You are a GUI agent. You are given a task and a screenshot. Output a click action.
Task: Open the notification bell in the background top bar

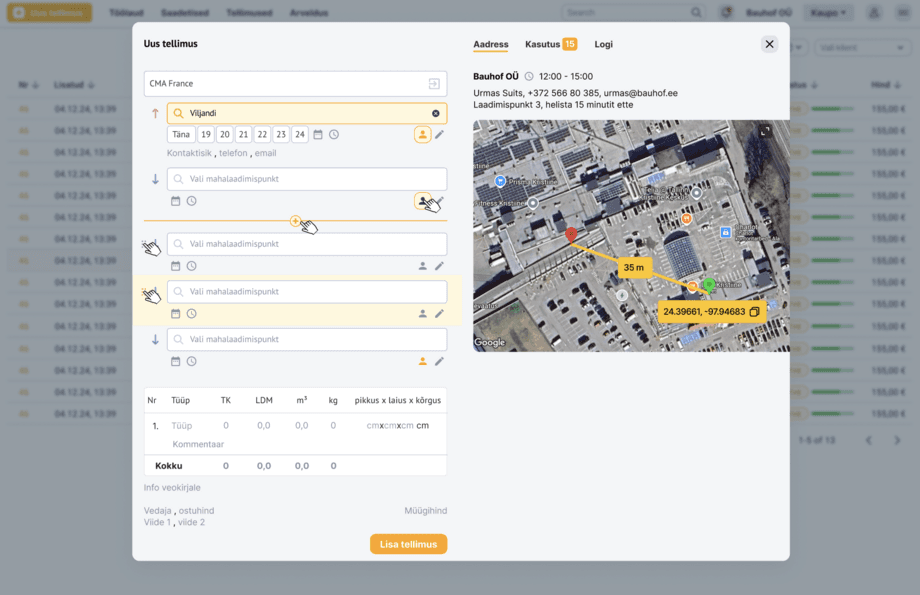point(726,12)
